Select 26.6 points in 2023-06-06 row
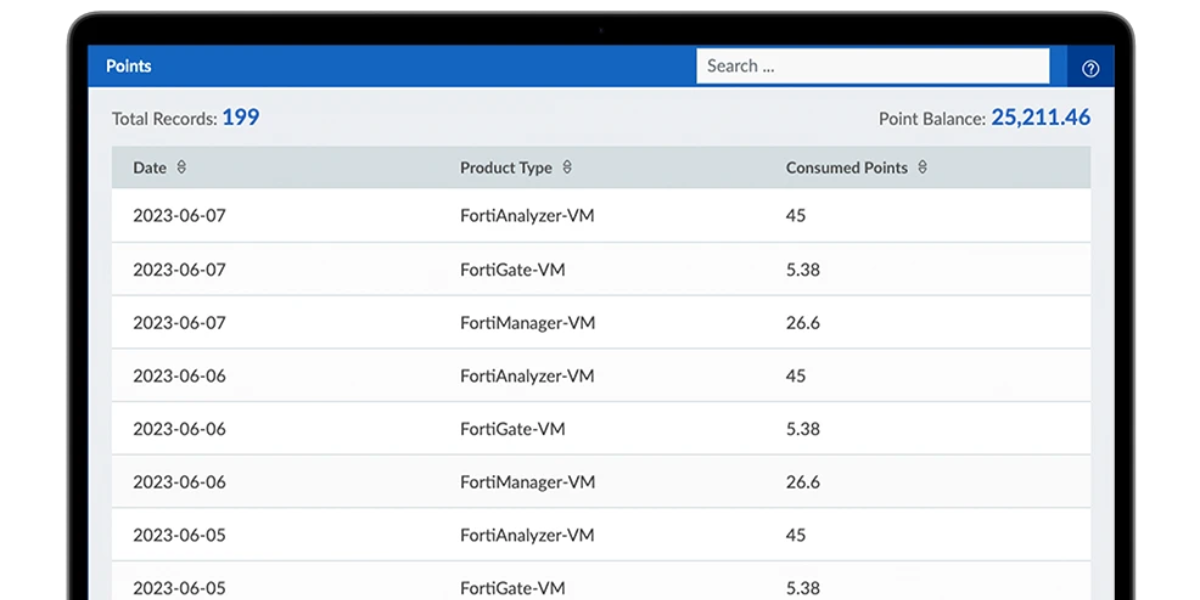The image size is (1200, 600). (803, 482)
